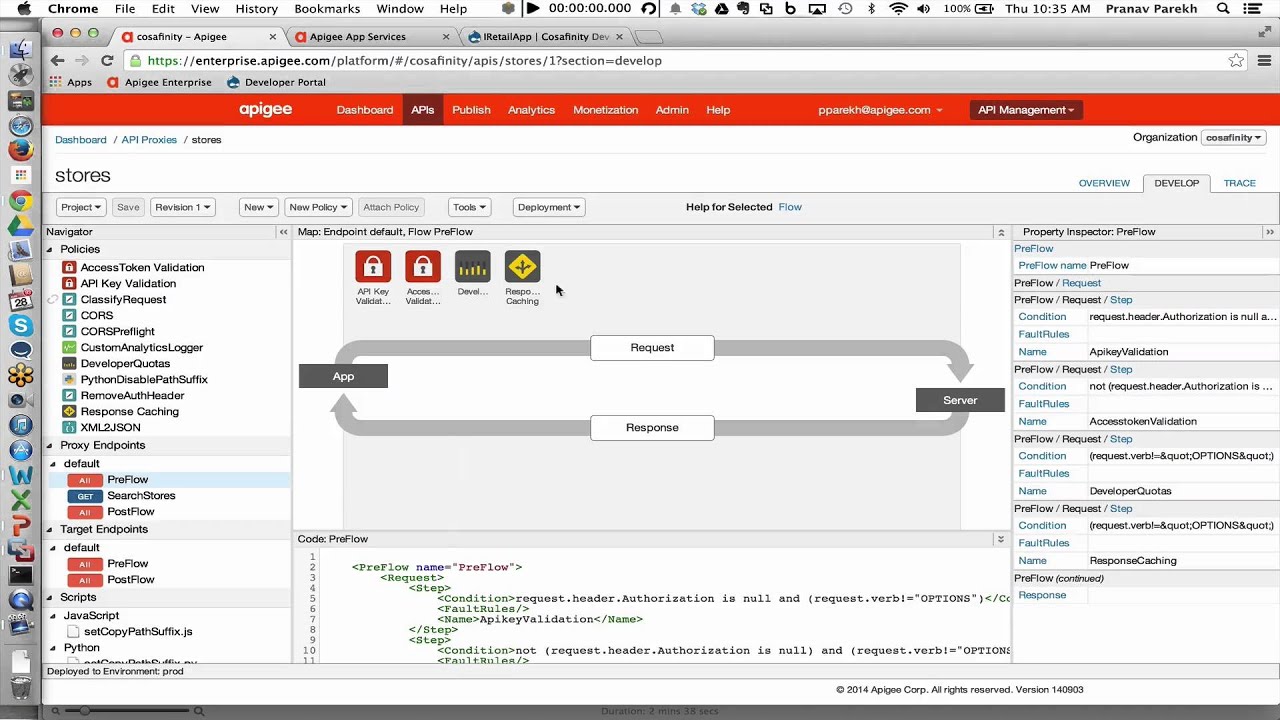The image size is (1280, 720).
Task: Open the Tools dropdown
Action: point(469,207)
